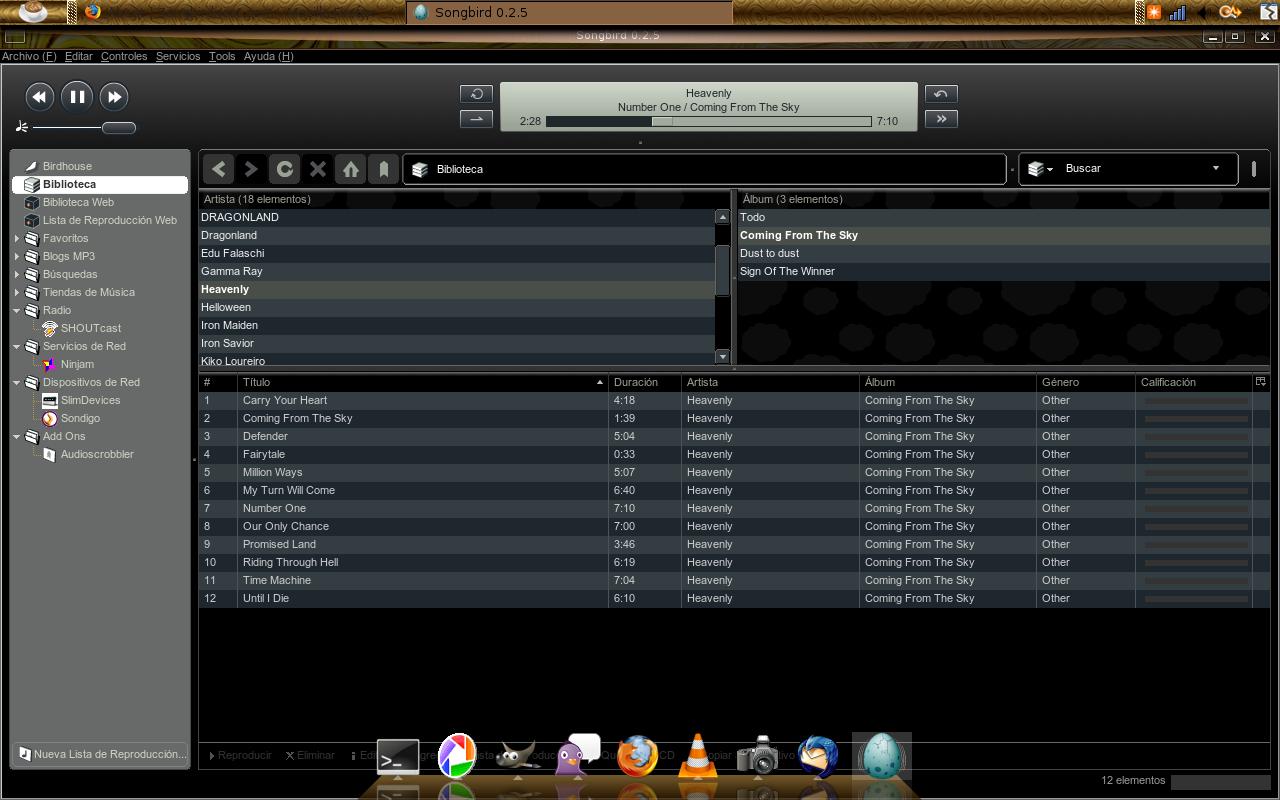
Task: Toggle the shuffle arrow button below repeat
Action: (476, 119)
